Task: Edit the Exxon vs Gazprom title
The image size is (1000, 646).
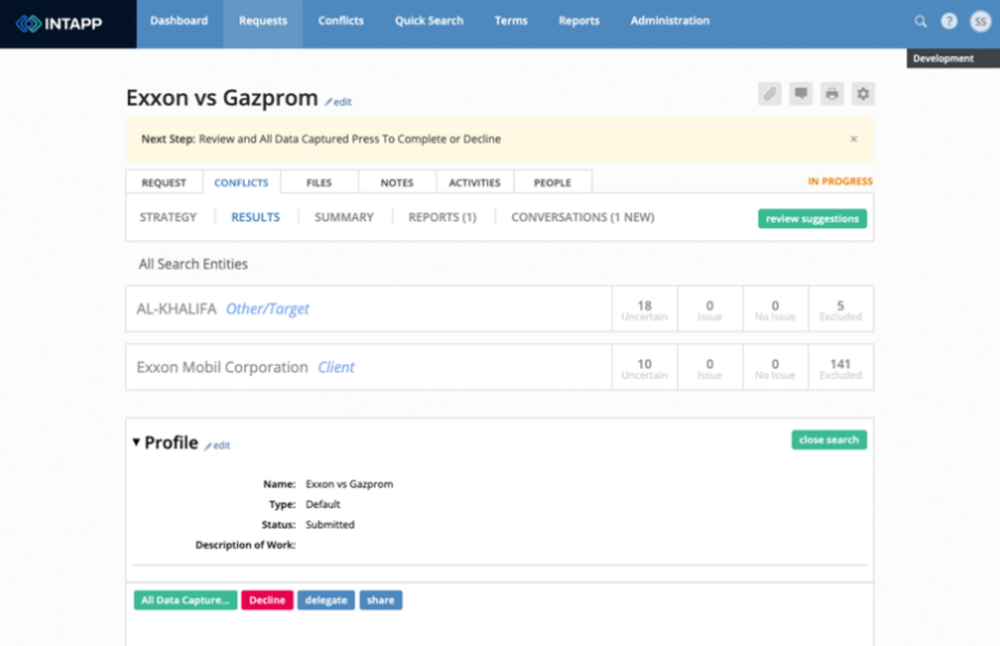Action: (x=339, y=101)
